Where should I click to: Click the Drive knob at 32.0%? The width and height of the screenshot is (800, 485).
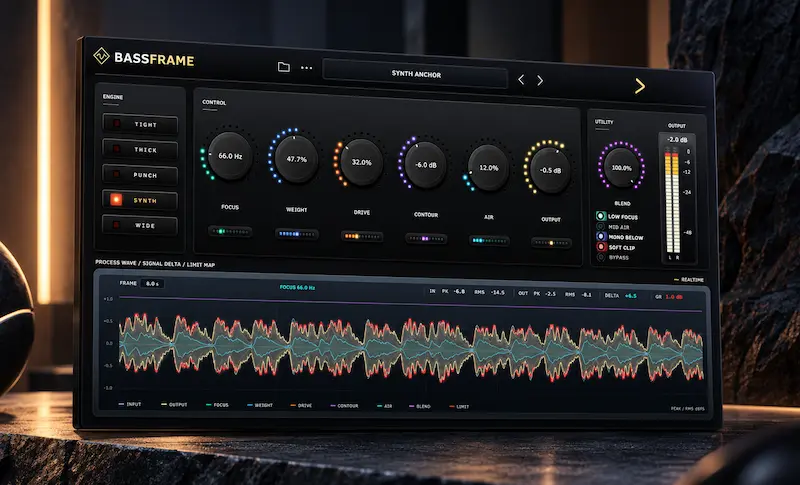pos(361,162)
